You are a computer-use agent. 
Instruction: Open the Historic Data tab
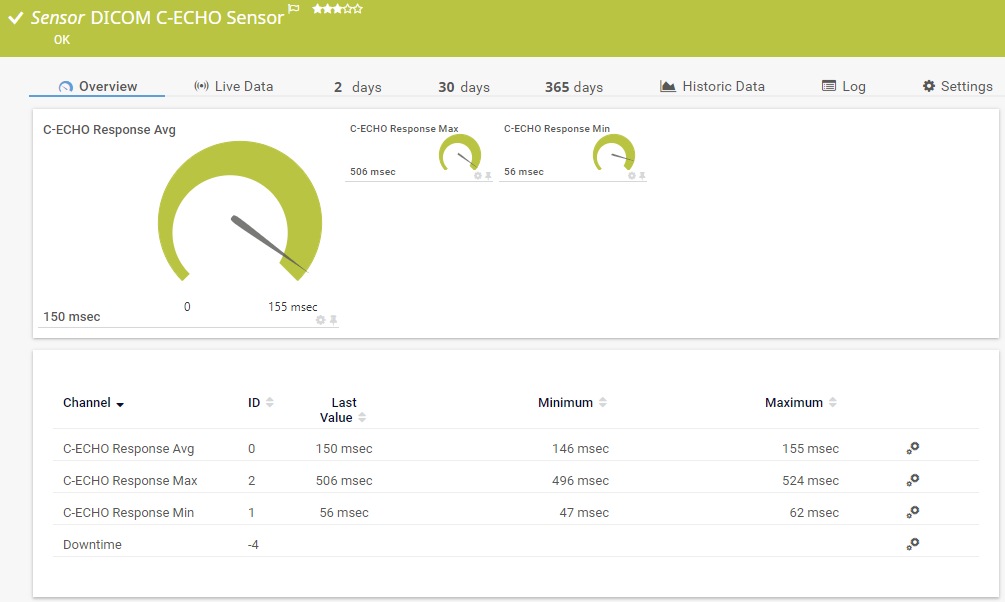coord(712,87)
